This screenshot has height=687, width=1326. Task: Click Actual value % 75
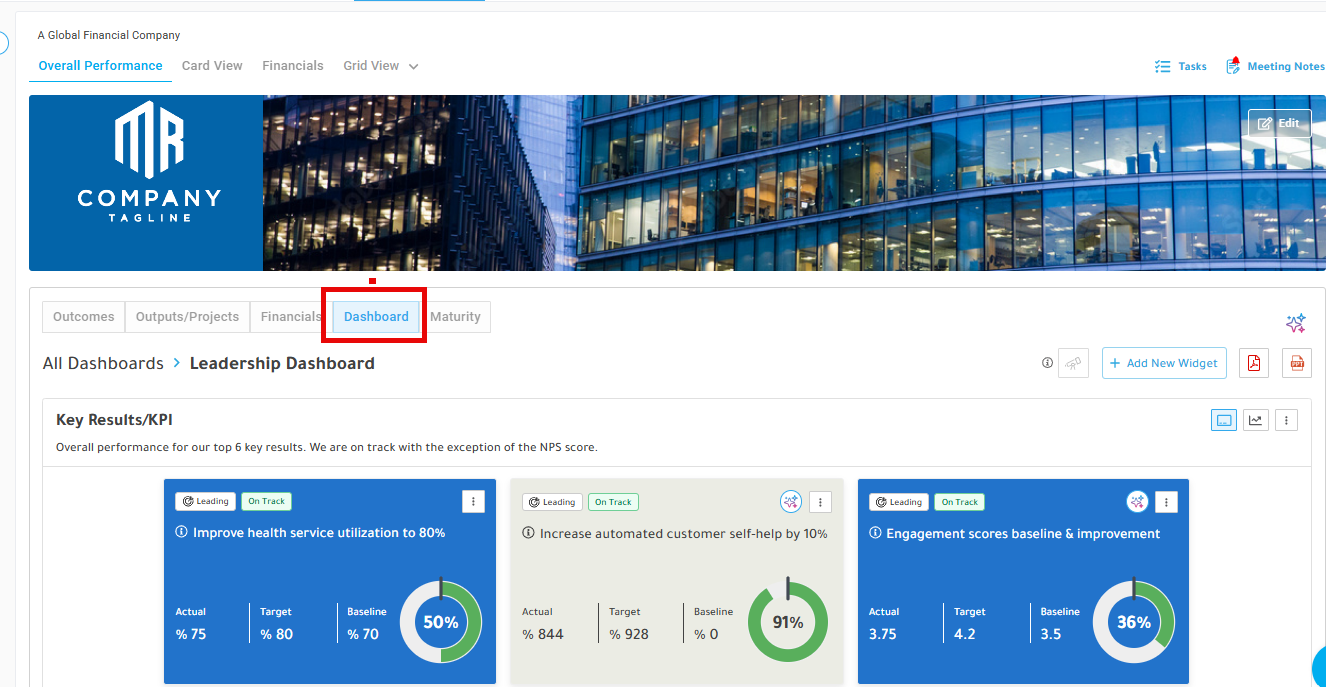(x=191, y=634)
